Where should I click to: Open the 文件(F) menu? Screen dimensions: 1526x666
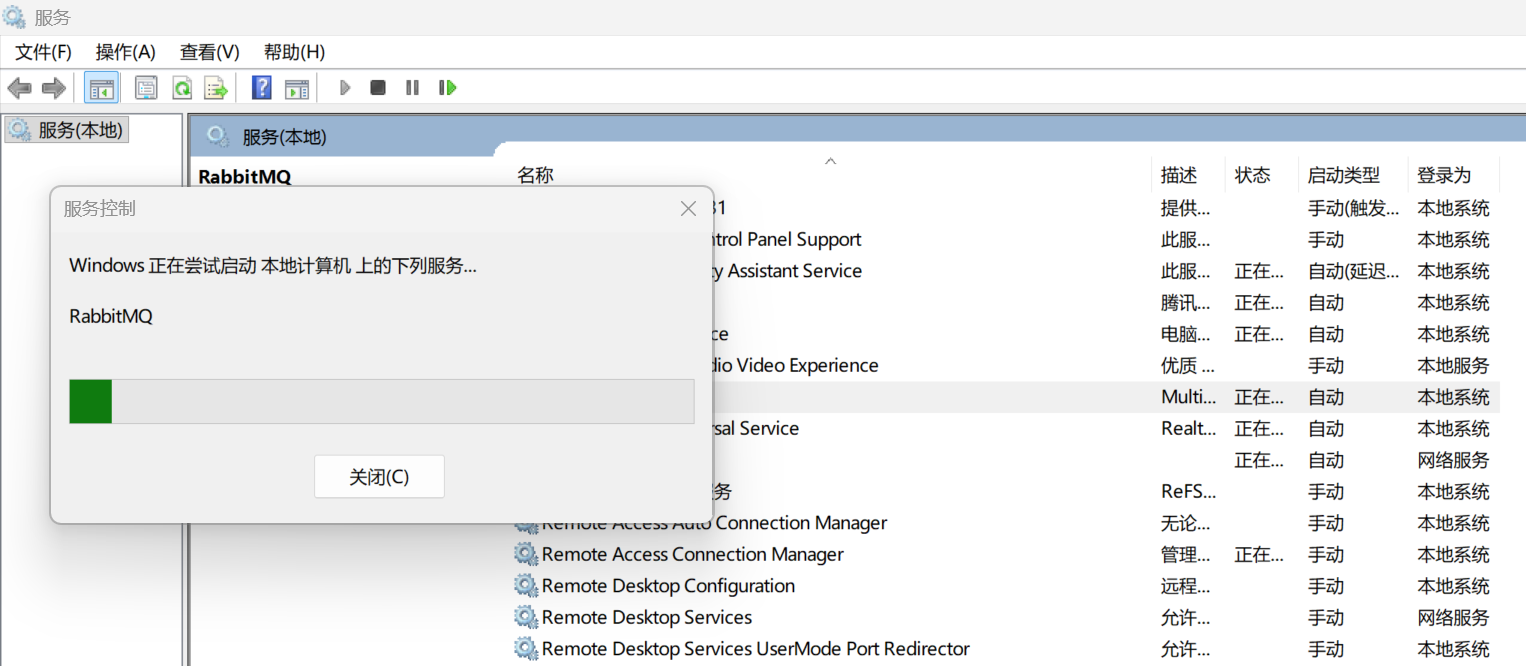coord(43,52)
